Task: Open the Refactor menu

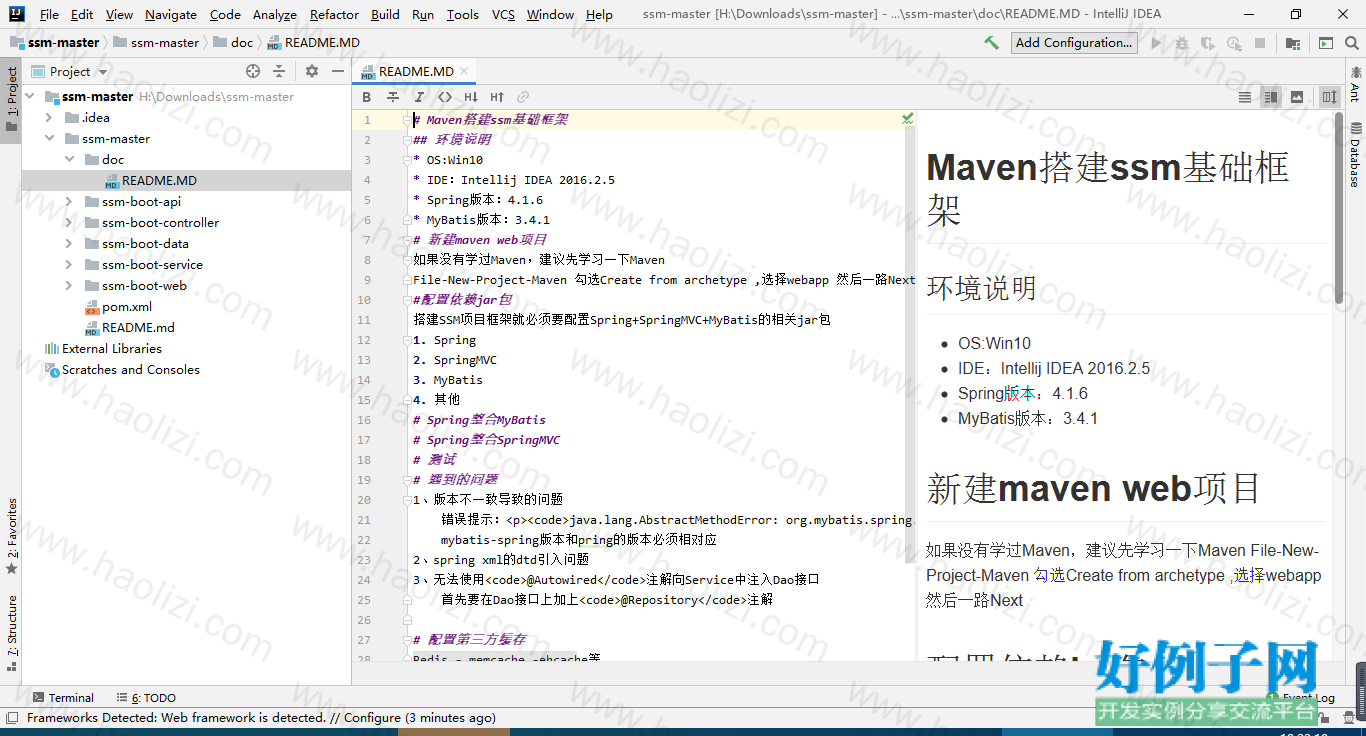Action: pyautogui.click(x=334, y=15)
